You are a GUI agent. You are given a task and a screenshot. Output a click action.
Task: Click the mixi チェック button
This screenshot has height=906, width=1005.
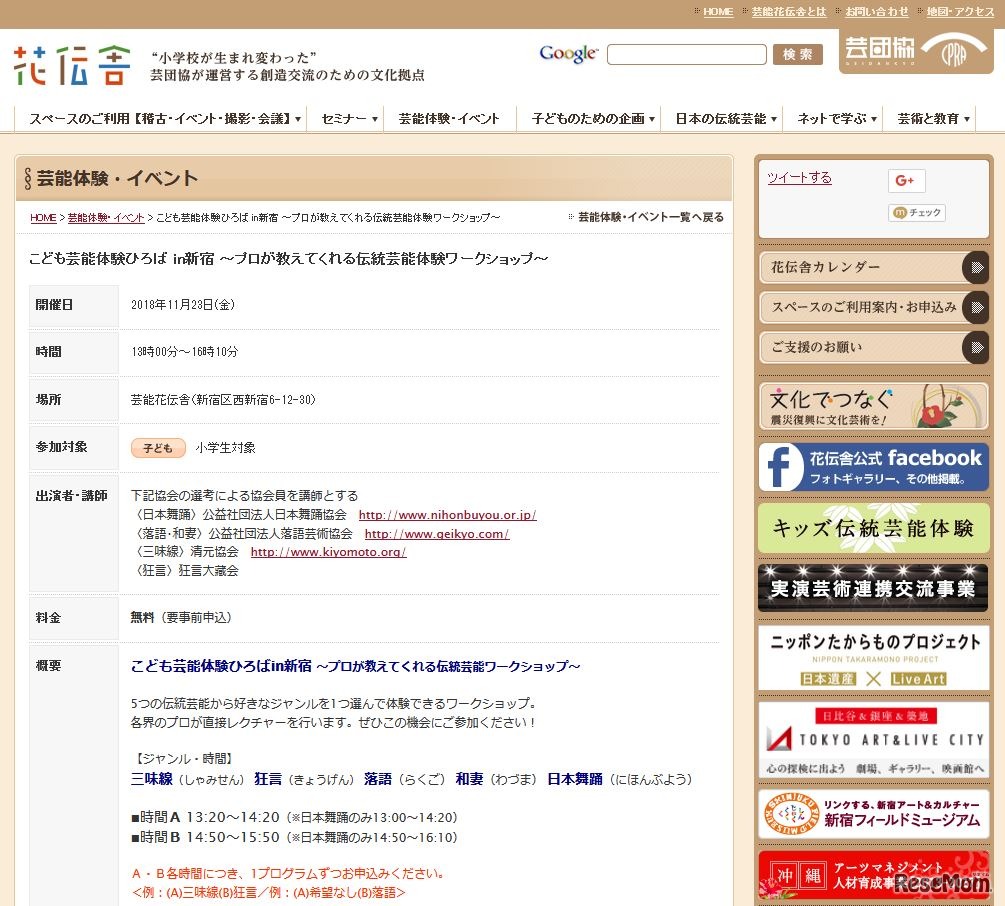pos(917,212)
